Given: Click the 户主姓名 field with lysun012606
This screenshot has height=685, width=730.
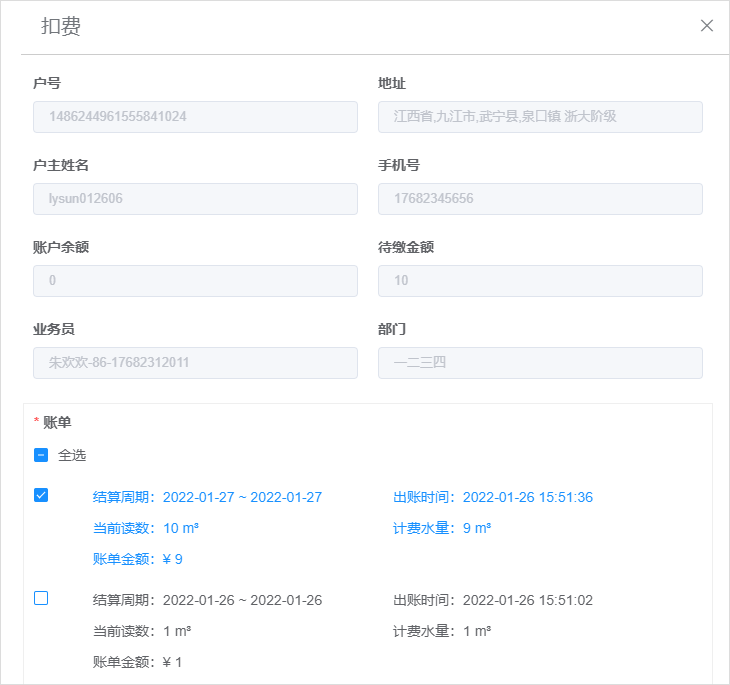Looking at the screenshot, I should tap(196, 199).
